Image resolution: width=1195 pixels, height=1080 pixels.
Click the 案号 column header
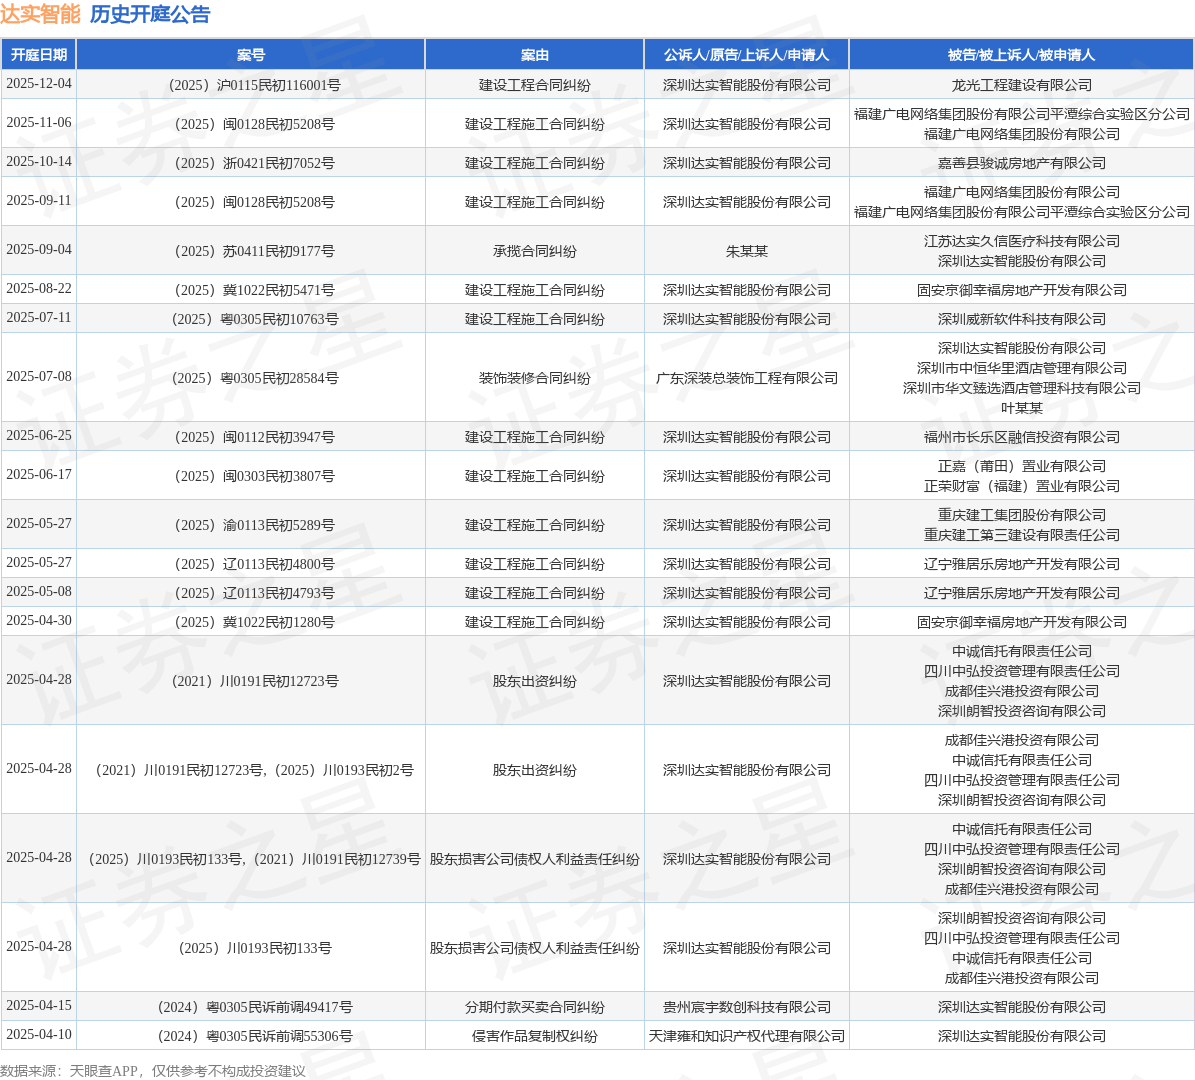[x=251, y=55]
